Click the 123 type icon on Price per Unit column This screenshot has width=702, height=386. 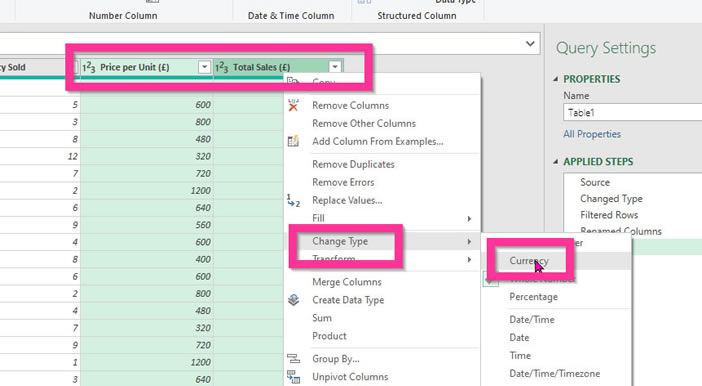coord(89,67)
